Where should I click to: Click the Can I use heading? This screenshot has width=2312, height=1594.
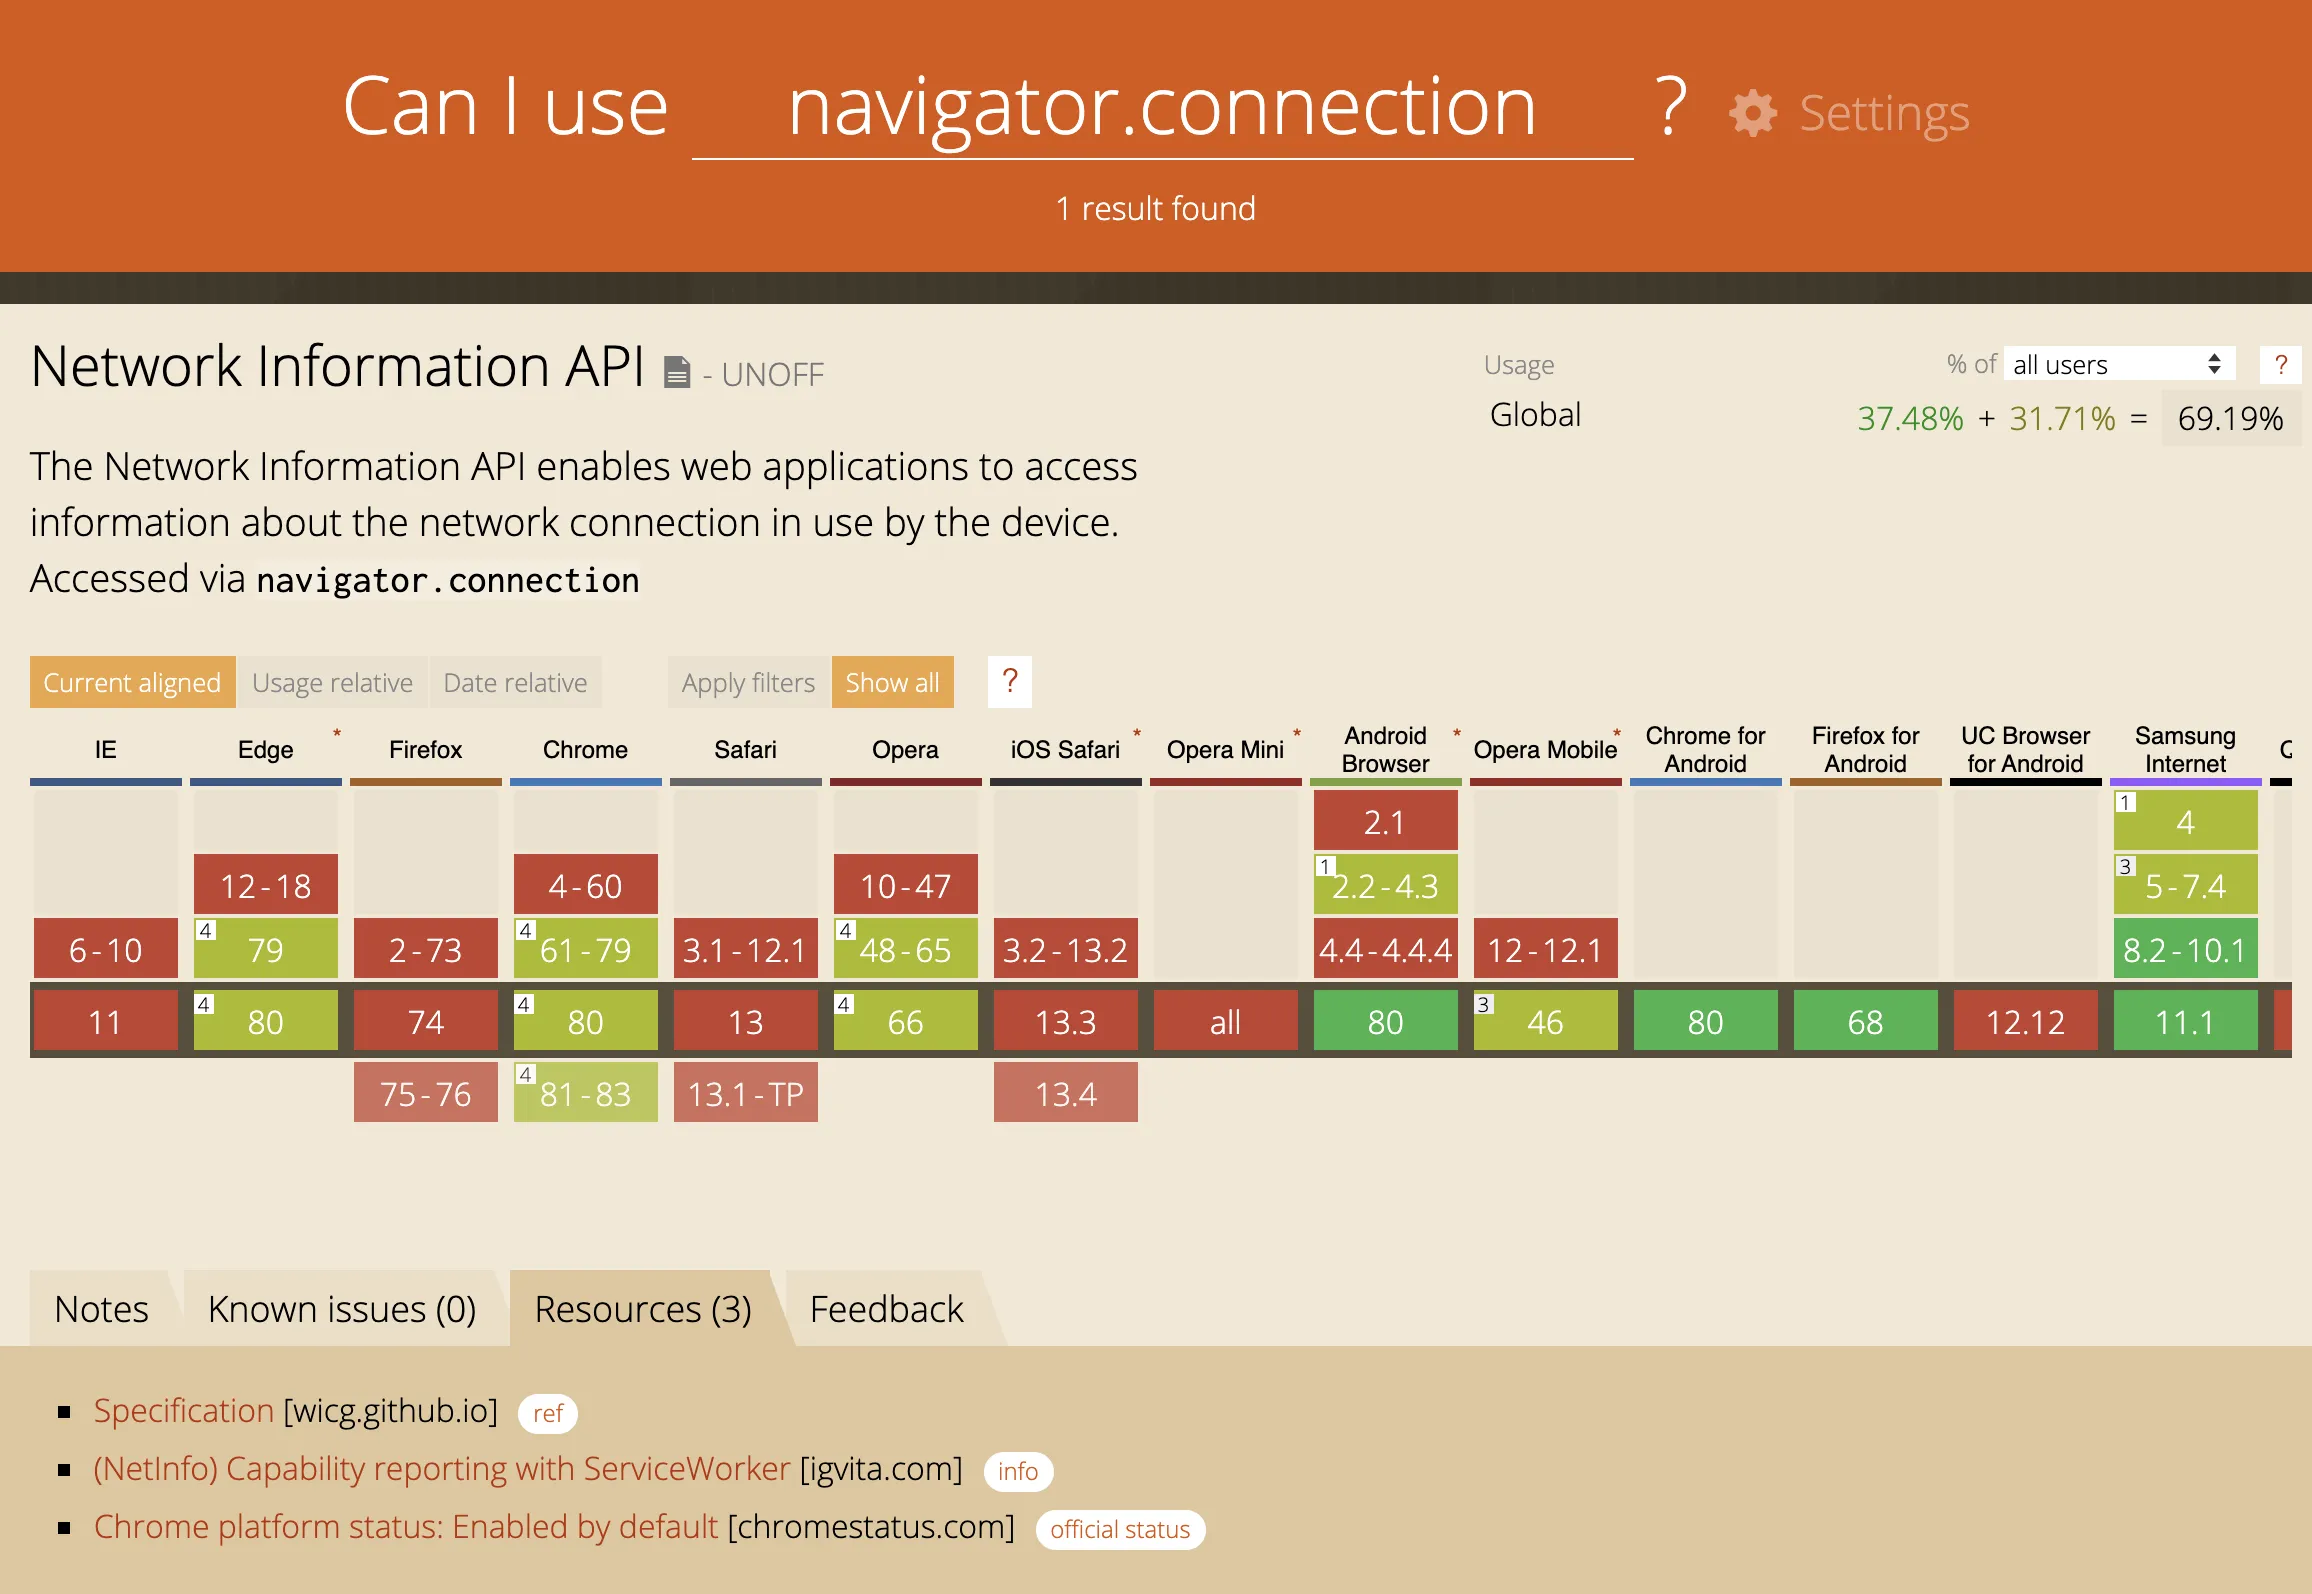505,106
